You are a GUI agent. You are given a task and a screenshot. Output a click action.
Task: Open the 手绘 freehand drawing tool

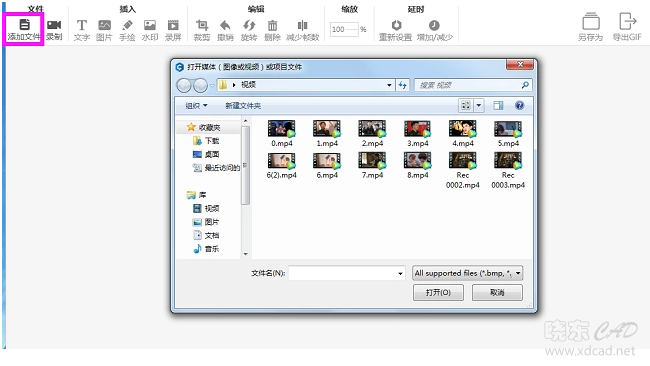click(127, 25)
